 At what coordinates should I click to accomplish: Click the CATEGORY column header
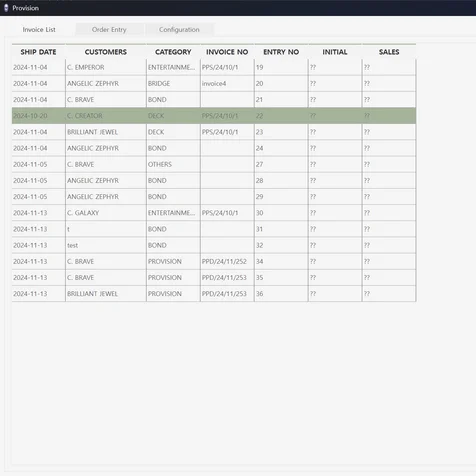(x=173, y=52)
